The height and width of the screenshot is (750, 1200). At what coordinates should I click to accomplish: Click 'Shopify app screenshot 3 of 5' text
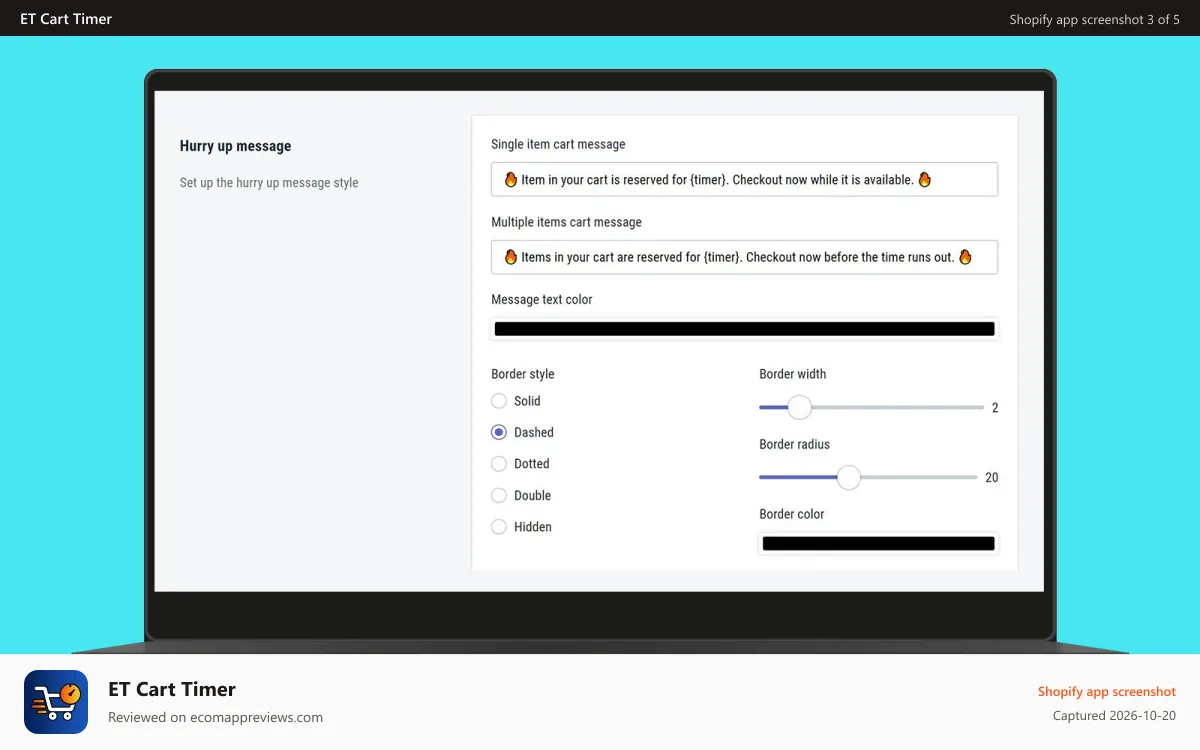pyautogui.click(x=1094, y=19)
